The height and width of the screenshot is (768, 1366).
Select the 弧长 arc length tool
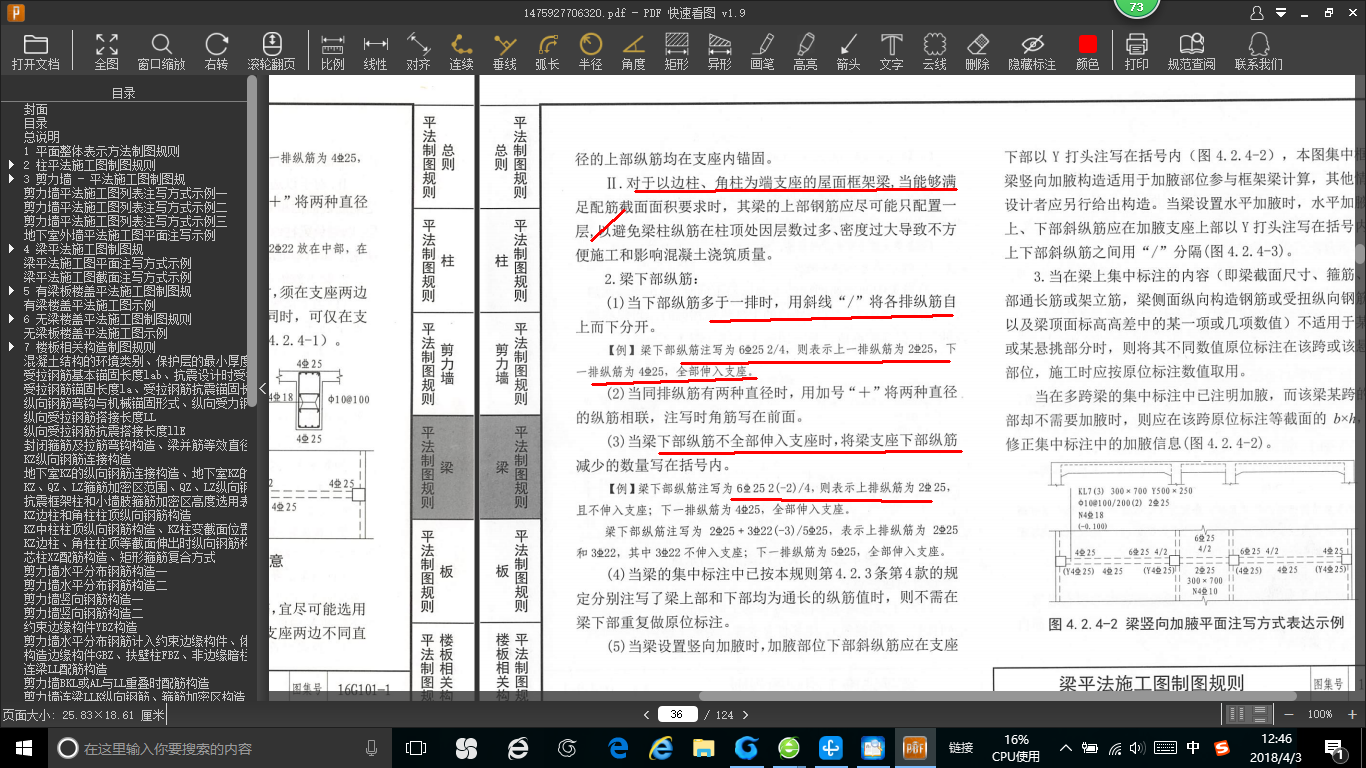point(548,51)
